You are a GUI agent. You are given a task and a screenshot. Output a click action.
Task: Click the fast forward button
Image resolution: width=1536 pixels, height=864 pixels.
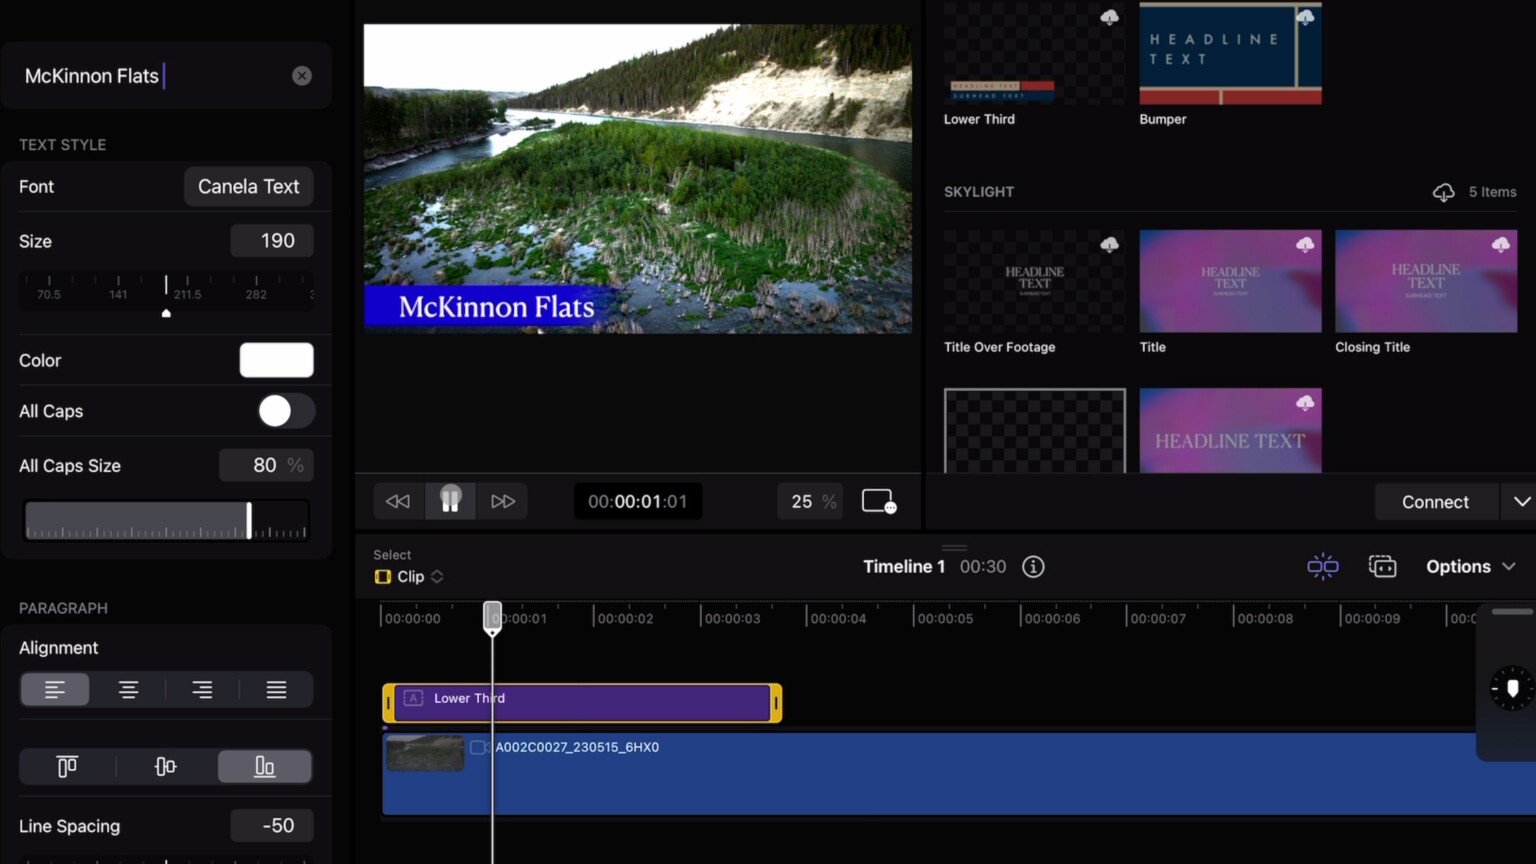pos(502,501)
